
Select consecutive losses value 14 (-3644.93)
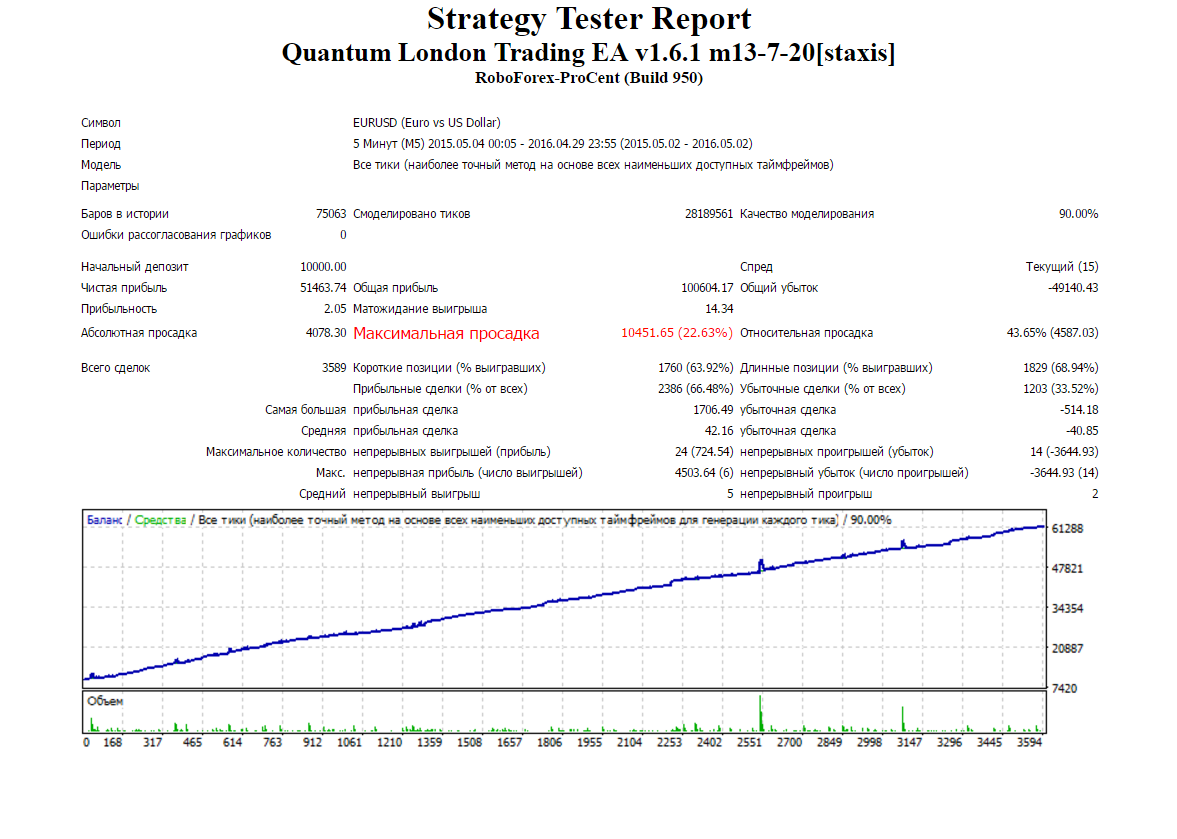click(x=1064, y=453)
